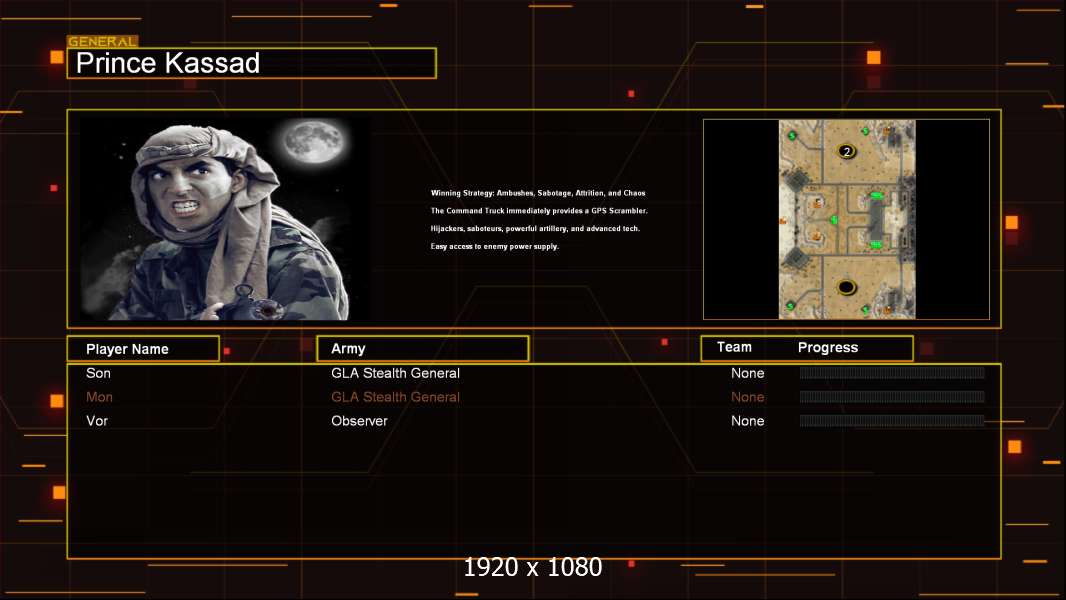The height and width of the screenshot is (600, 1066).
Task: Click the progress bar for player Mon
Action: (892, 396)
